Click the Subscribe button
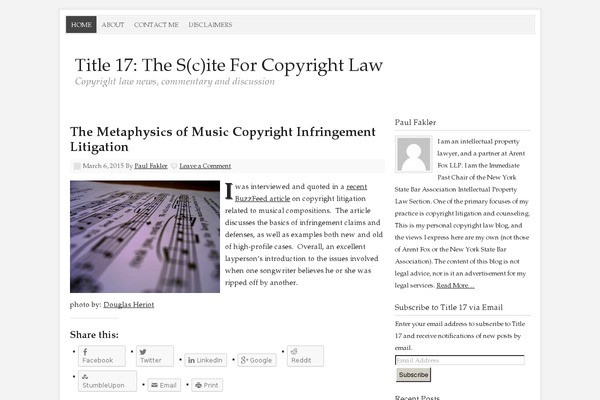 (x=413, y=374)
